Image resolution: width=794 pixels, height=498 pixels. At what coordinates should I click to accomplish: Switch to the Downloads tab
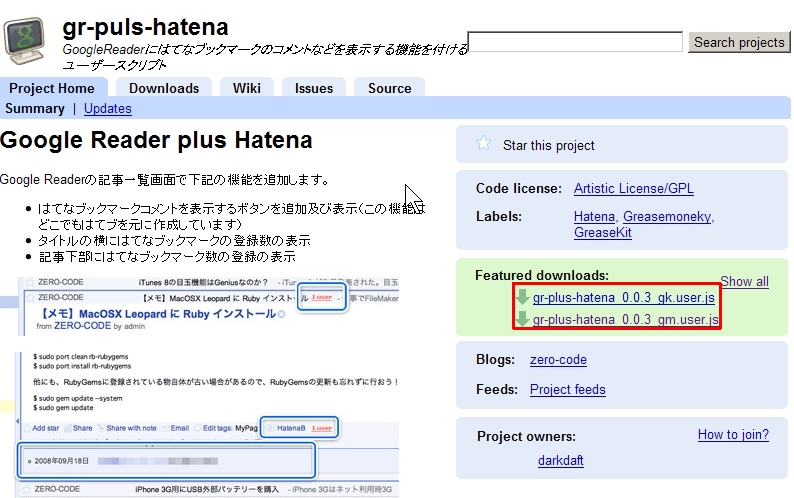point(164,88)
